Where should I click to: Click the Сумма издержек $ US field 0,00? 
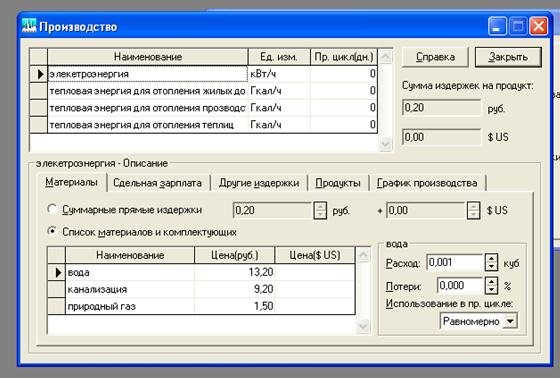click(x=442, y=137)
